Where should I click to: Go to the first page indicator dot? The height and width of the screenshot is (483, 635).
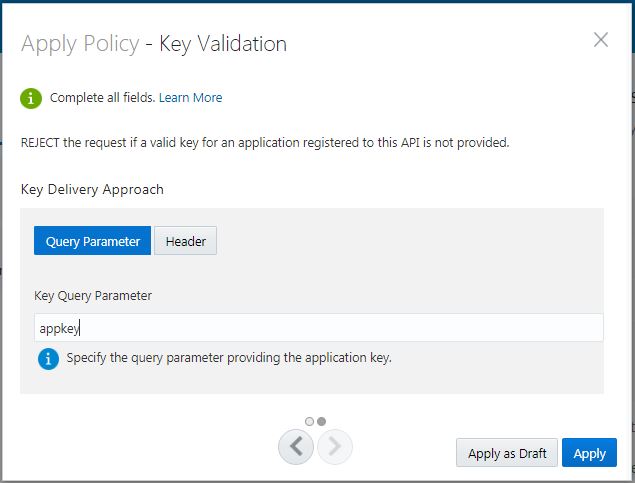pos(310,421)
